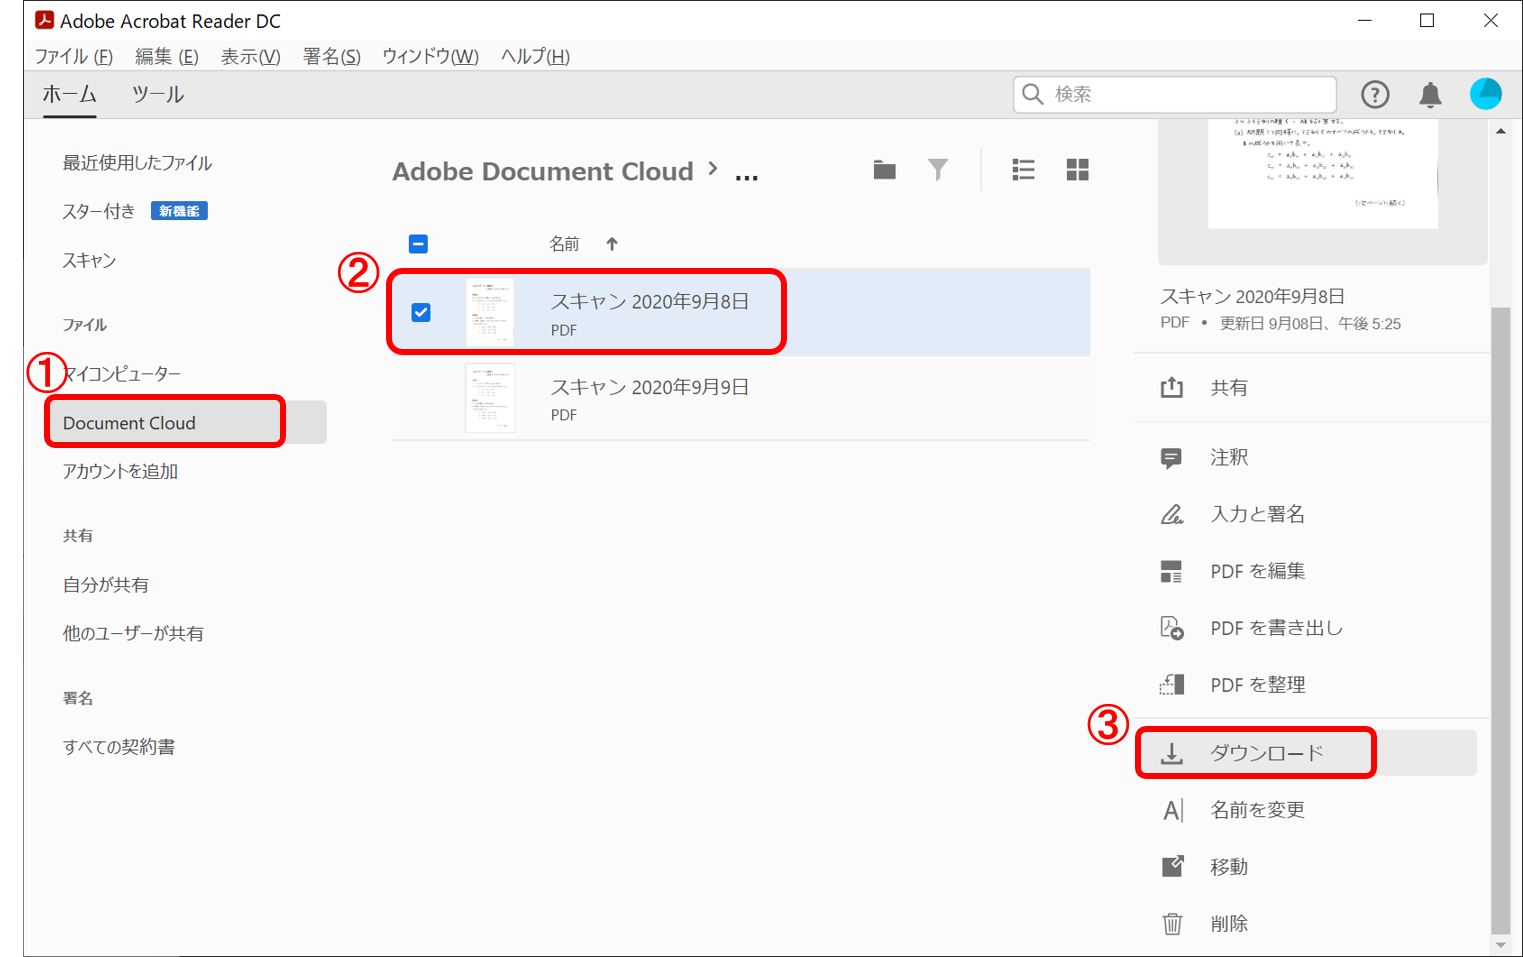Click the scrollbar up arrow in right panel

1500,131
